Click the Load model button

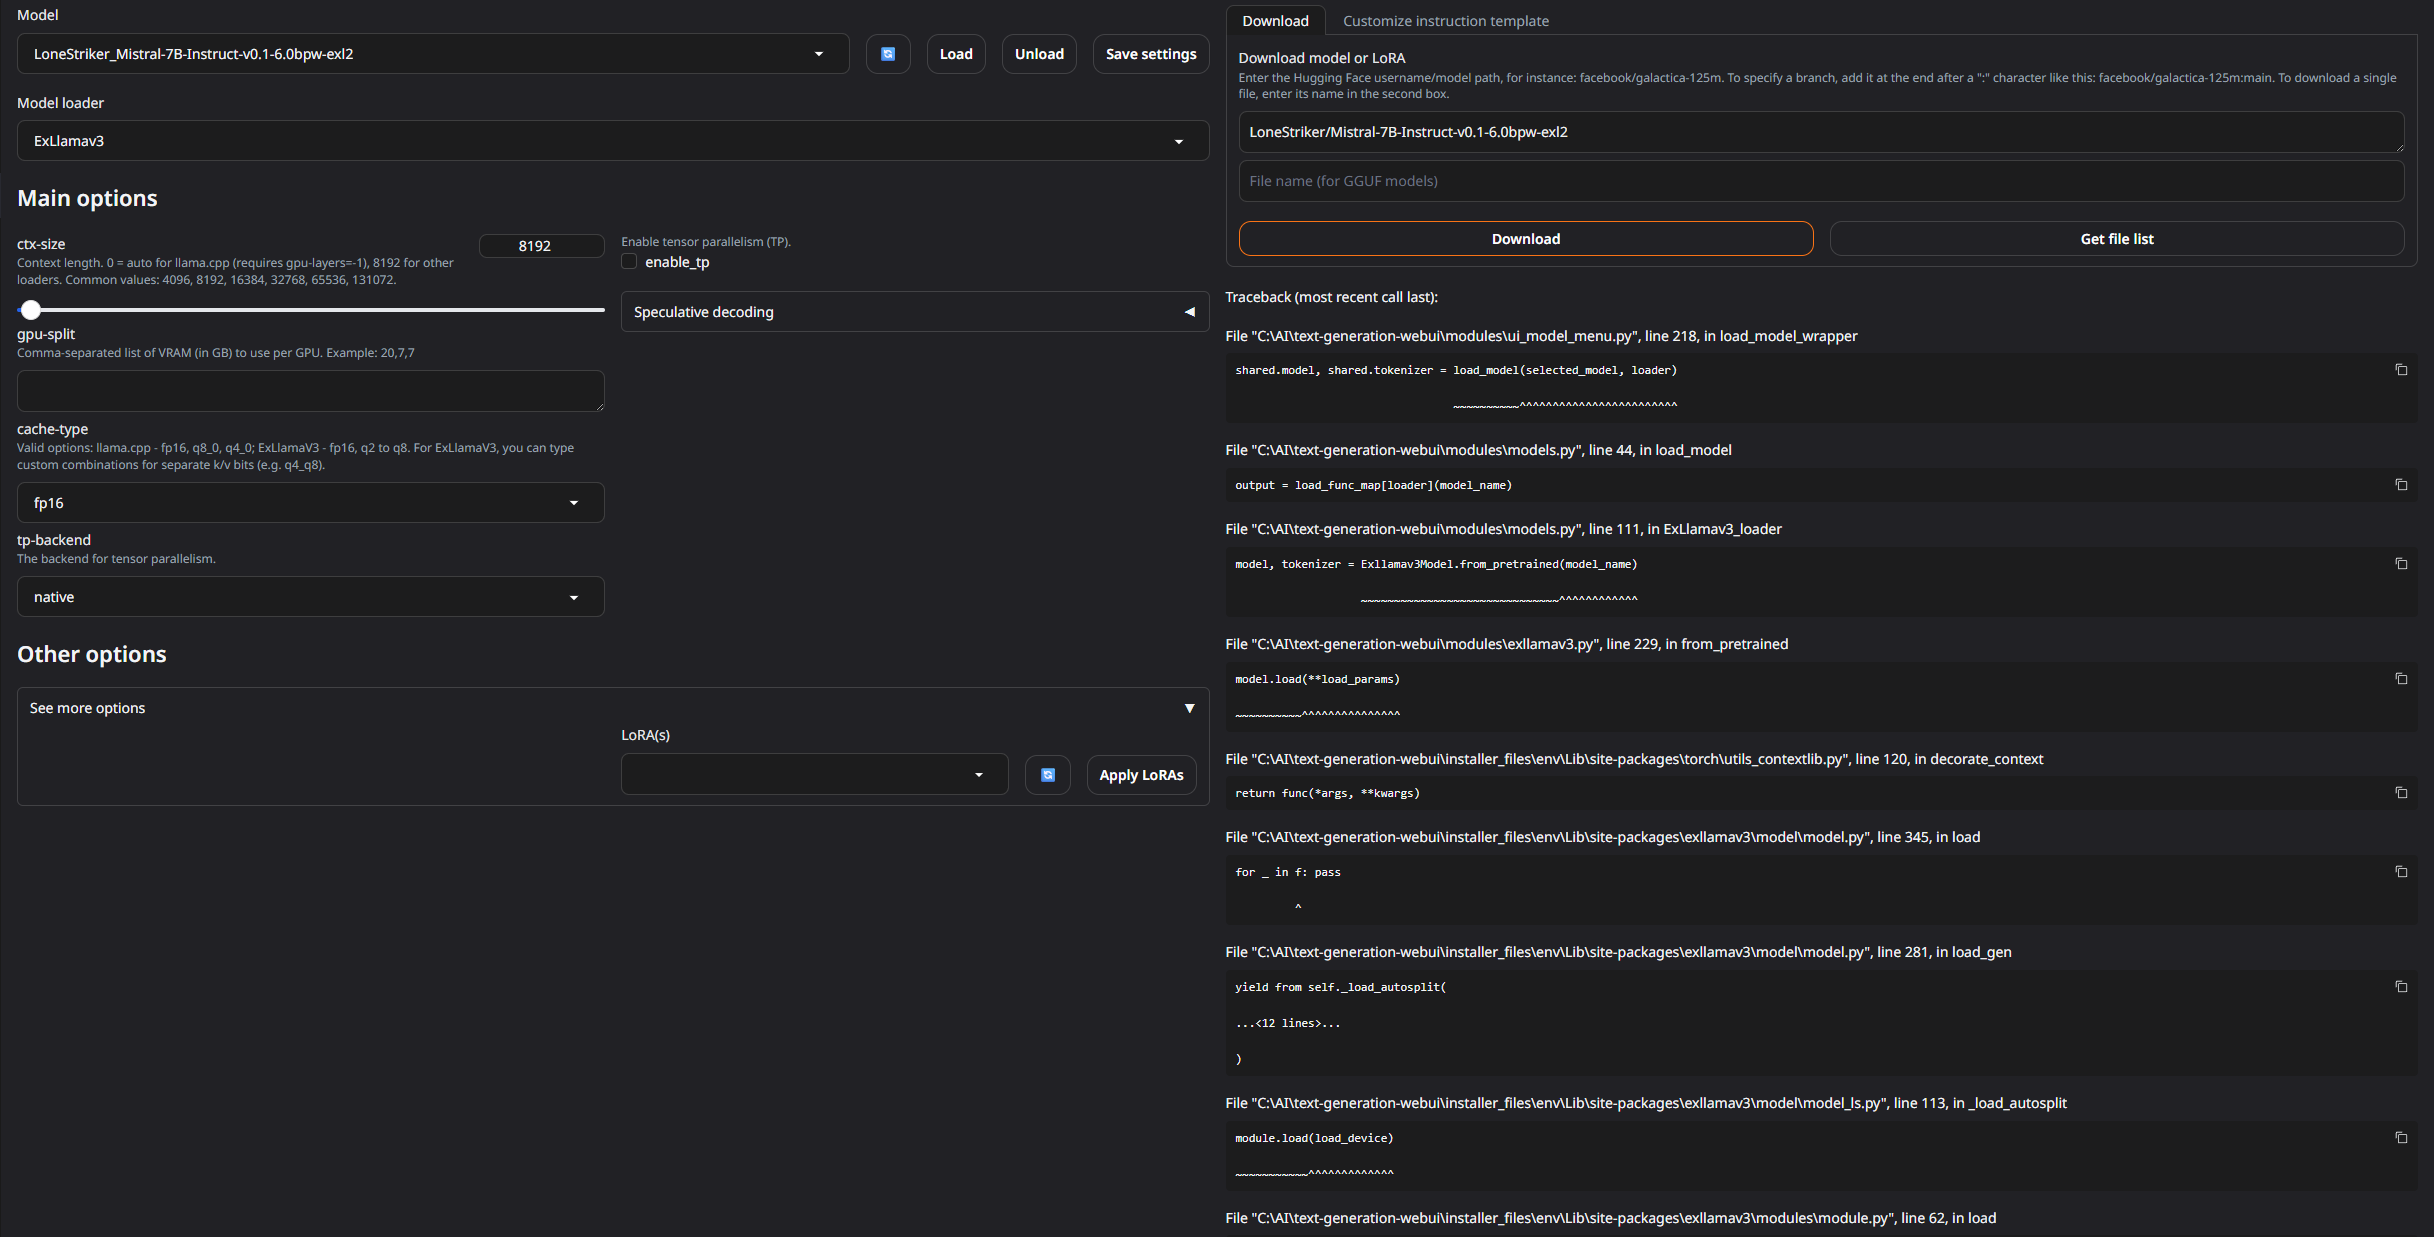pyautogui.click(x=955, y=54)
